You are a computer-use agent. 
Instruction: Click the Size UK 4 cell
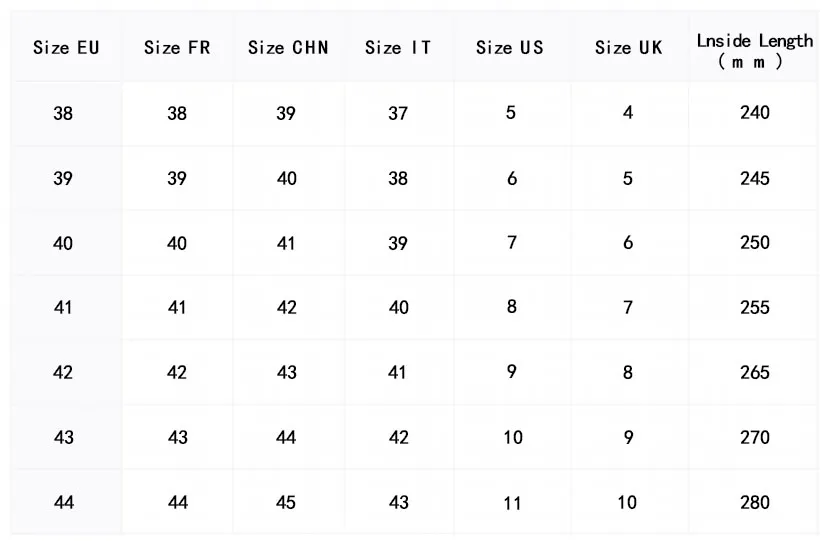point(627,113)
